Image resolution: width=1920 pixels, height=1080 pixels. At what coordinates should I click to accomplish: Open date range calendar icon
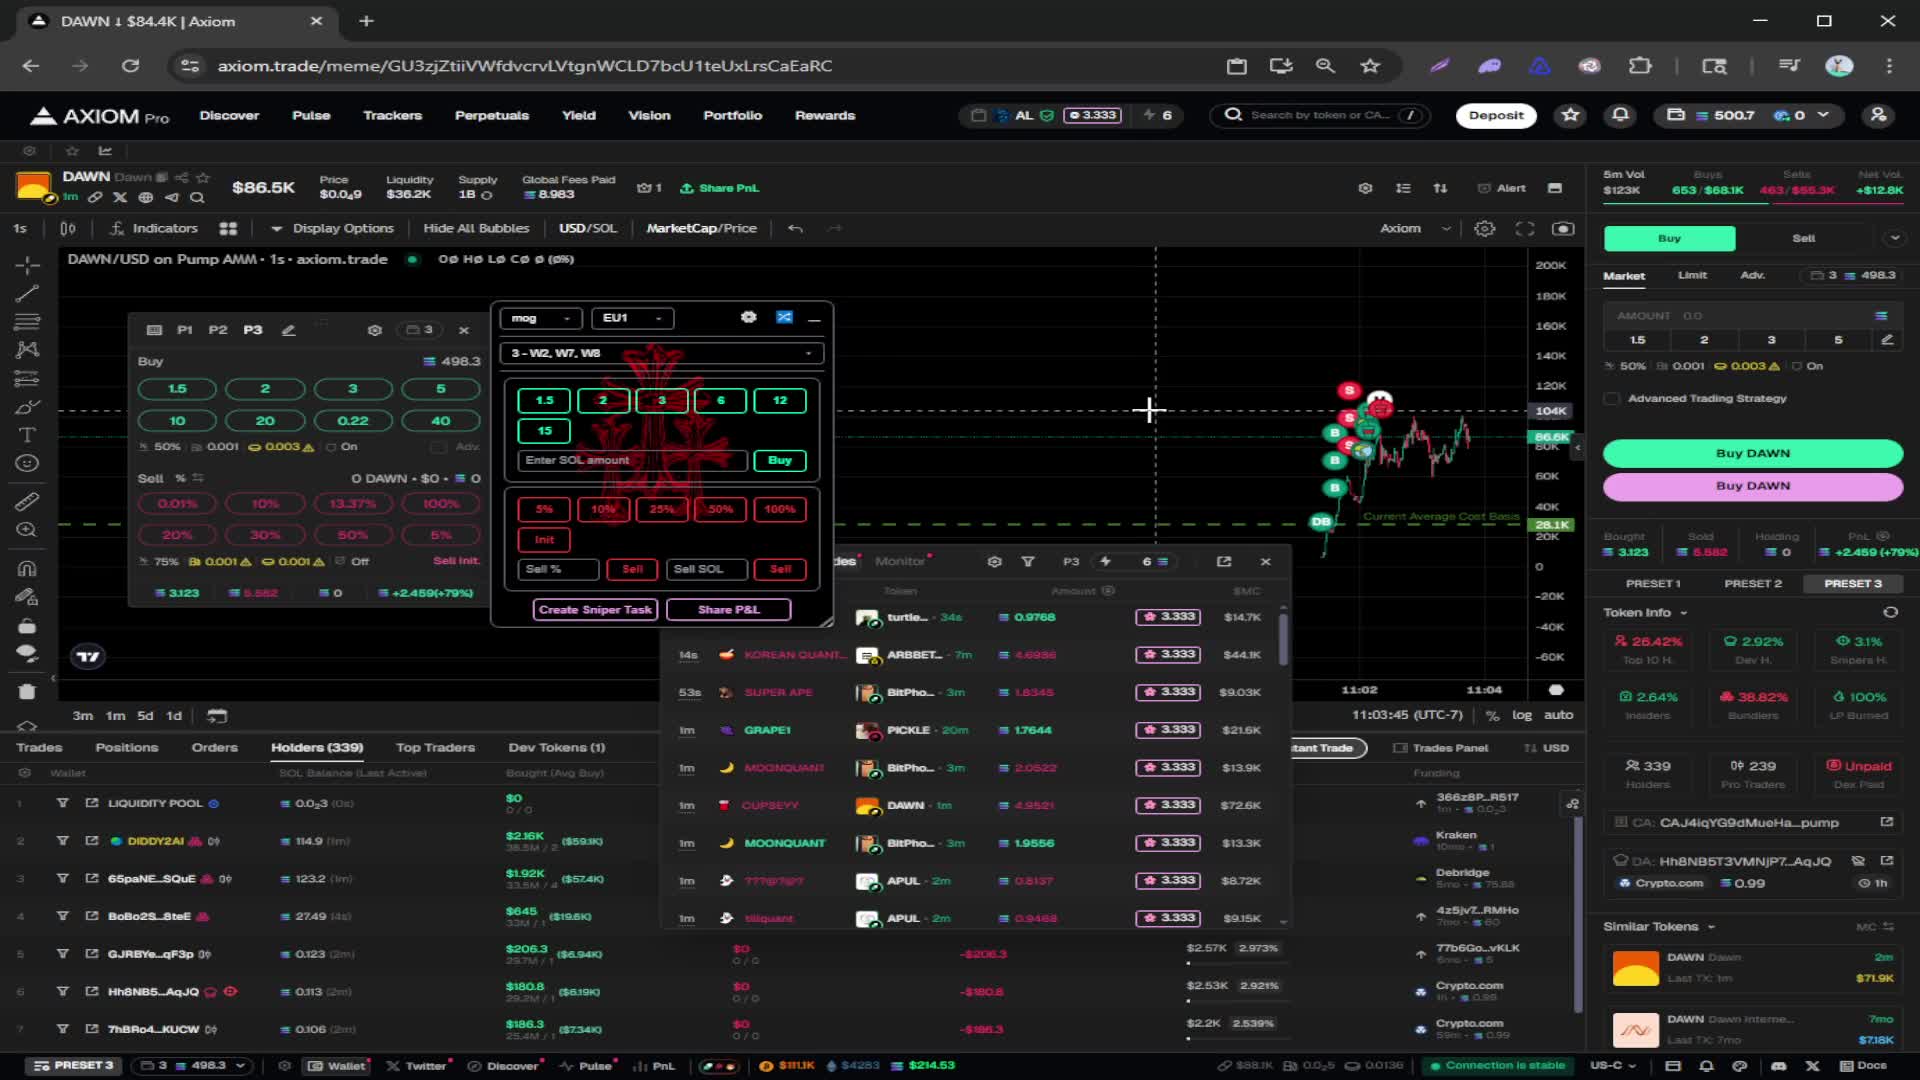point(217,716)
